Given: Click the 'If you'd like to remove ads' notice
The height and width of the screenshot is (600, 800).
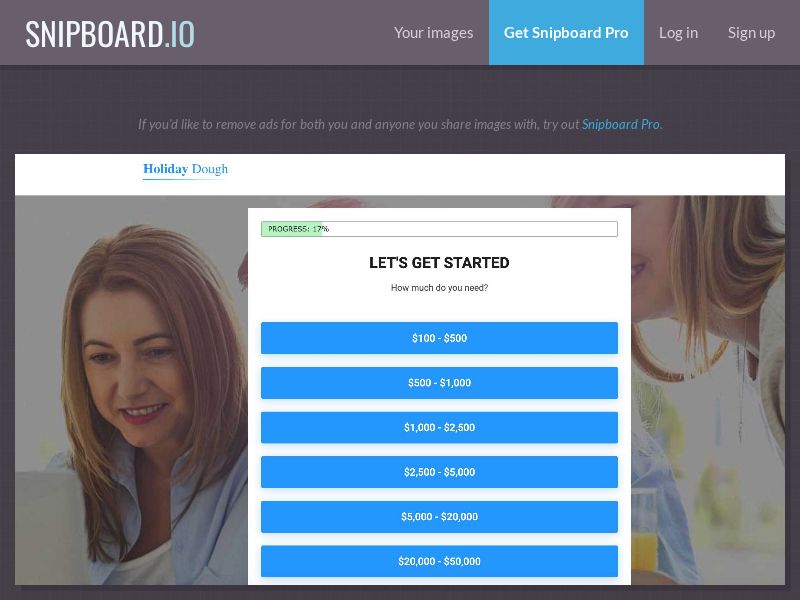Looking at the screenshot, I should (x=358, y=125).
